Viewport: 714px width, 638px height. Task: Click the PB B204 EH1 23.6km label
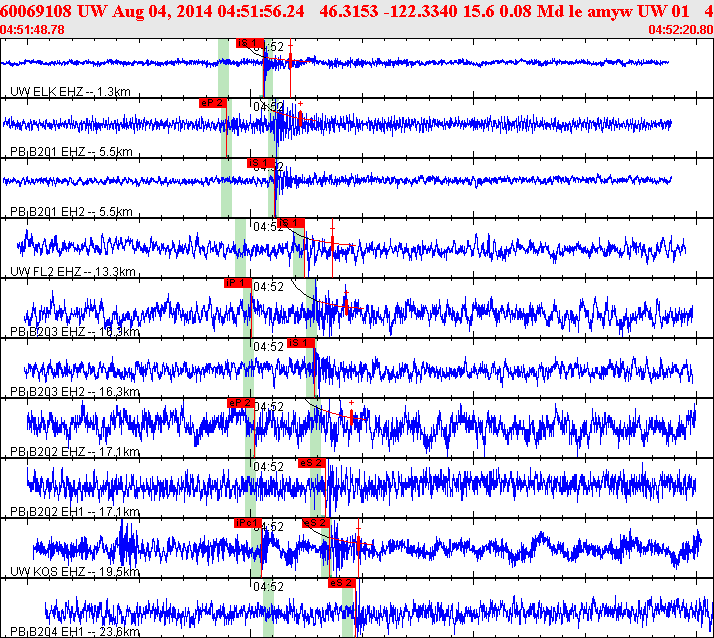(x=74, y=631)
